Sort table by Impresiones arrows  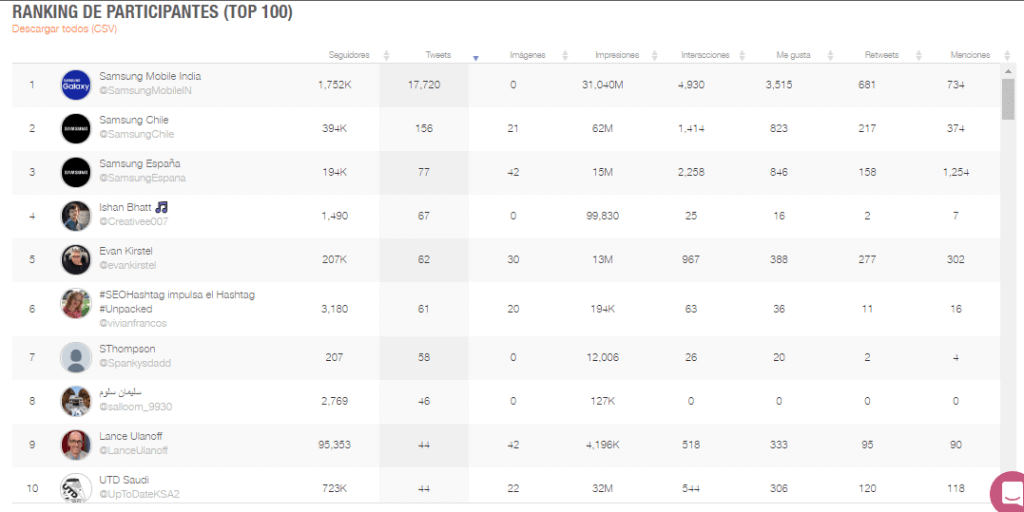click(654, 56)
